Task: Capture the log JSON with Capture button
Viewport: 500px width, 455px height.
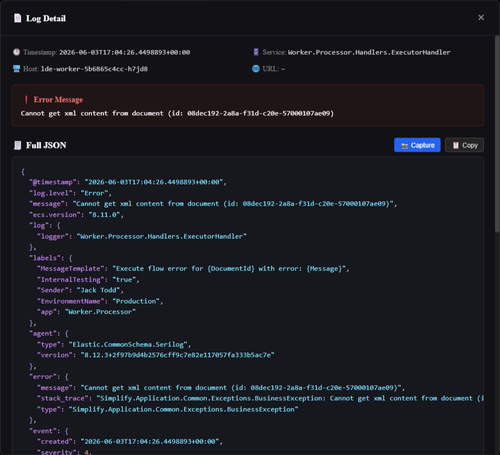Action: pyautogui.click(x=417, y=145)
